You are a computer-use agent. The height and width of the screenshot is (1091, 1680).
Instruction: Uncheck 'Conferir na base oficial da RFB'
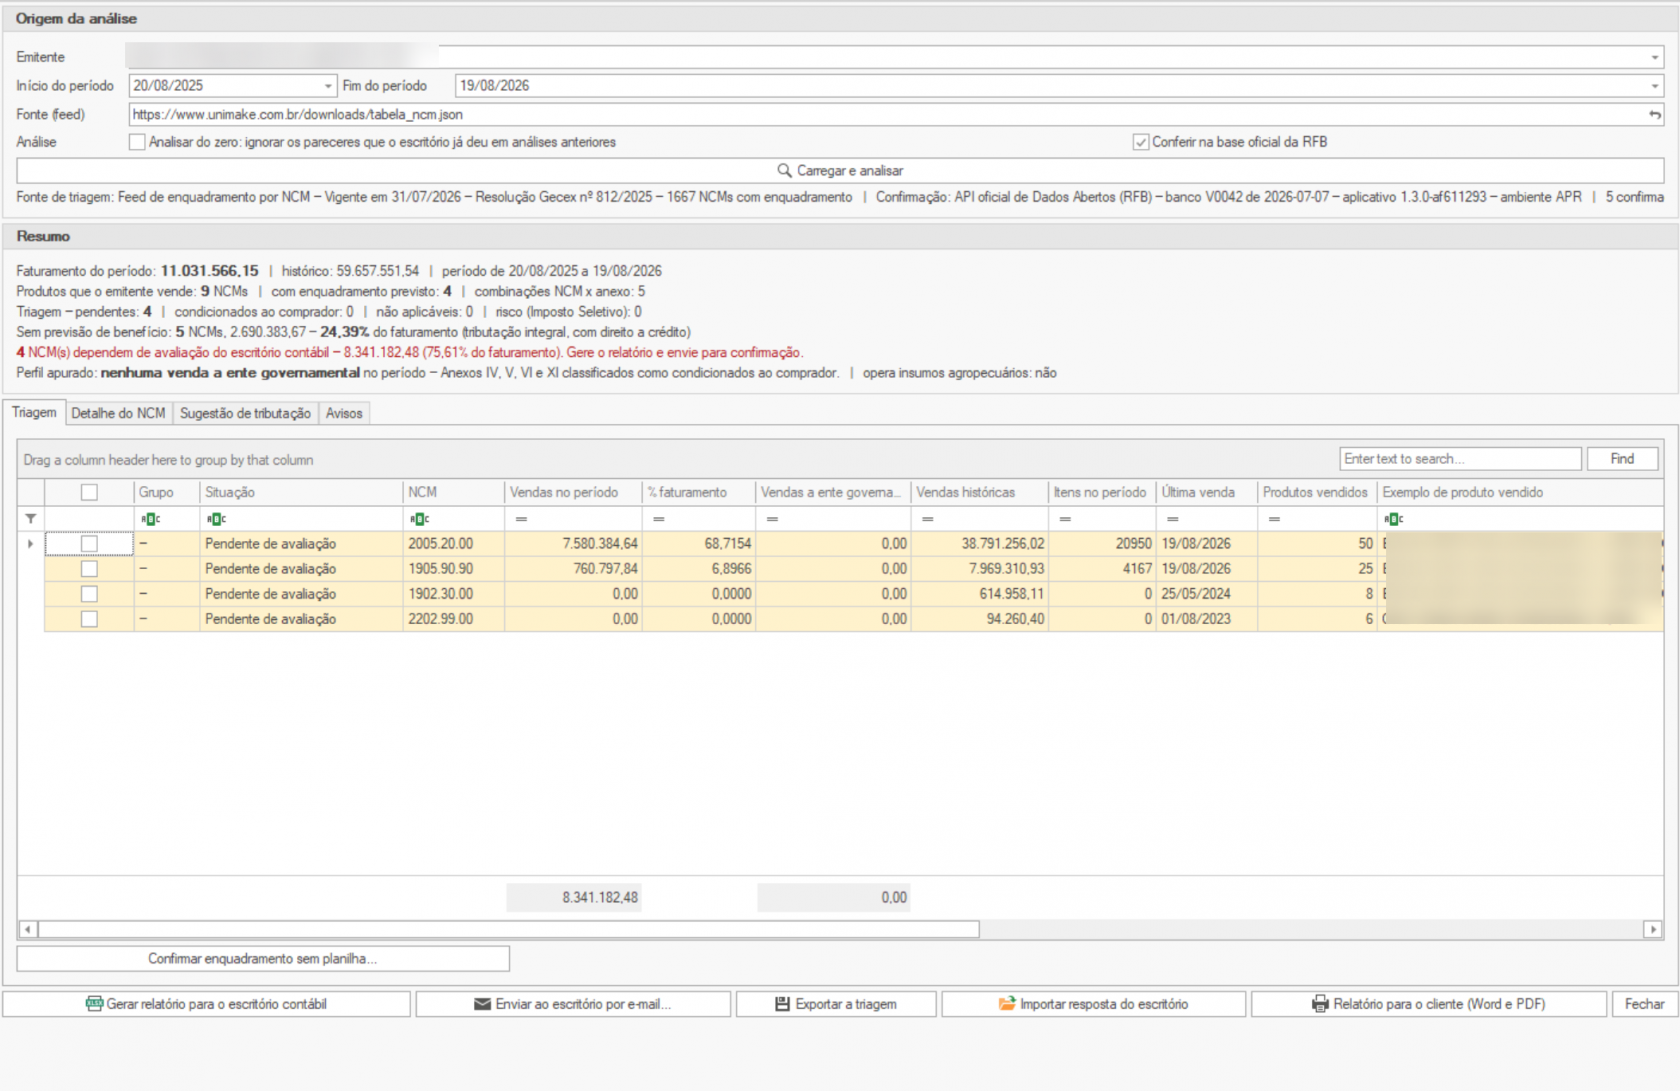(1141, 142)
